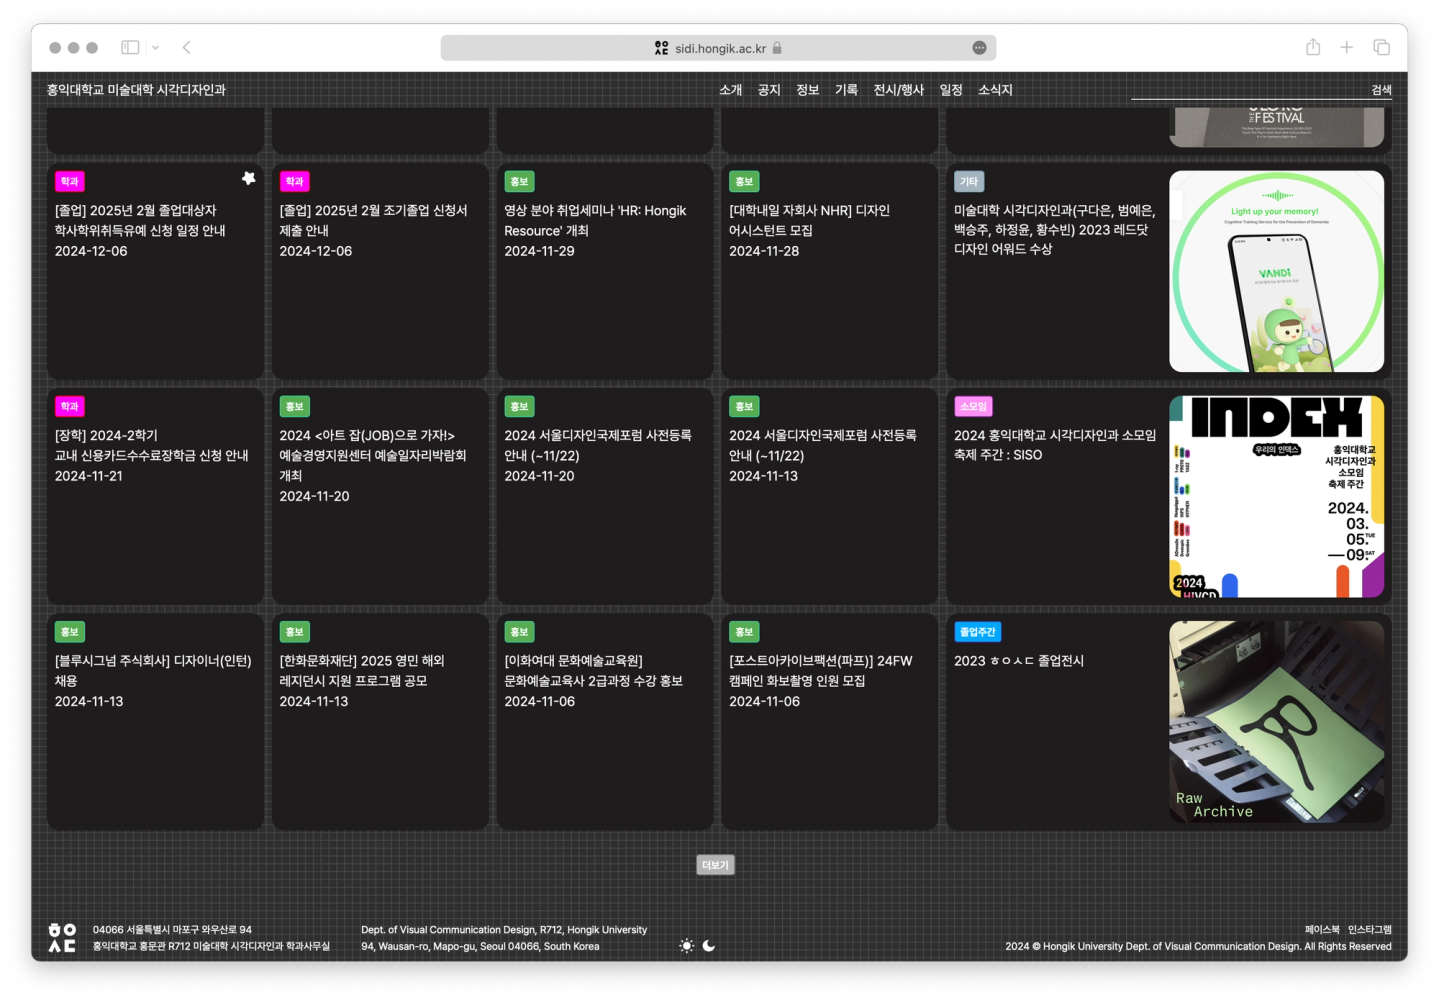1439x1000 pixels.
Task: Click 기타 tag on Red Dot card
Action: (x=970, y=182)
